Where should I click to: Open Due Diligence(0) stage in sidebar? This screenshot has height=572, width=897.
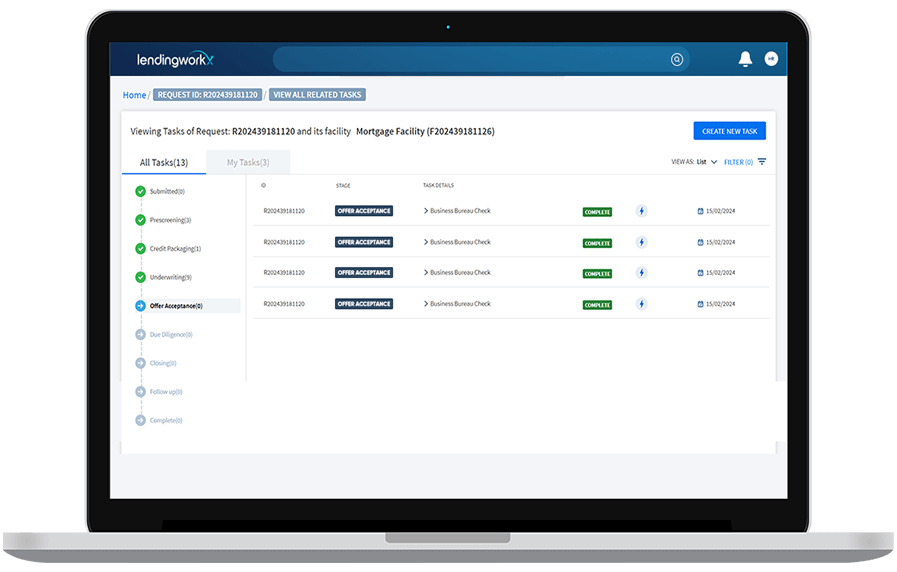[170, 334]
